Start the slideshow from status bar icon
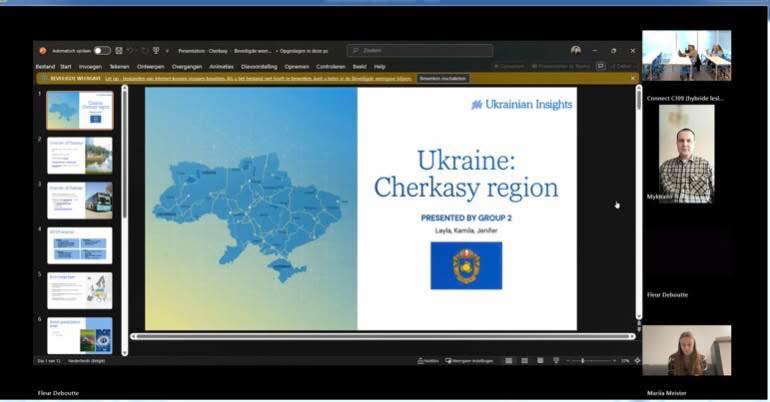 click(557, 360)
